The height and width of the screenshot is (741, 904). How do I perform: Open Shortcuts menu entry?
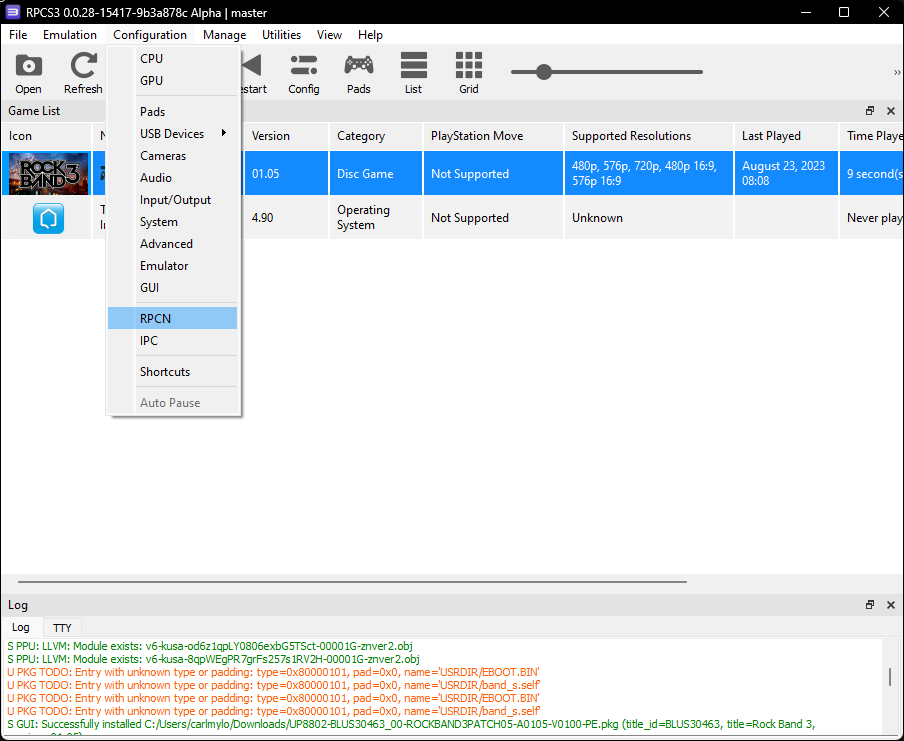pos(172,372)
